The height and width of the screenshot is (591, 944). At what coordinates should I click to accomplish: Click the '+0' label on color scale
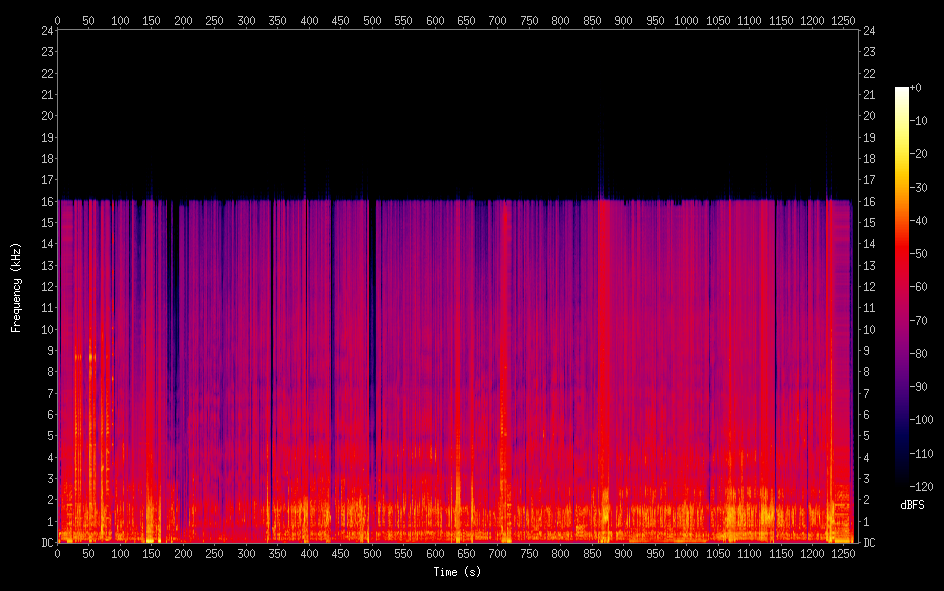pos(915,88)
